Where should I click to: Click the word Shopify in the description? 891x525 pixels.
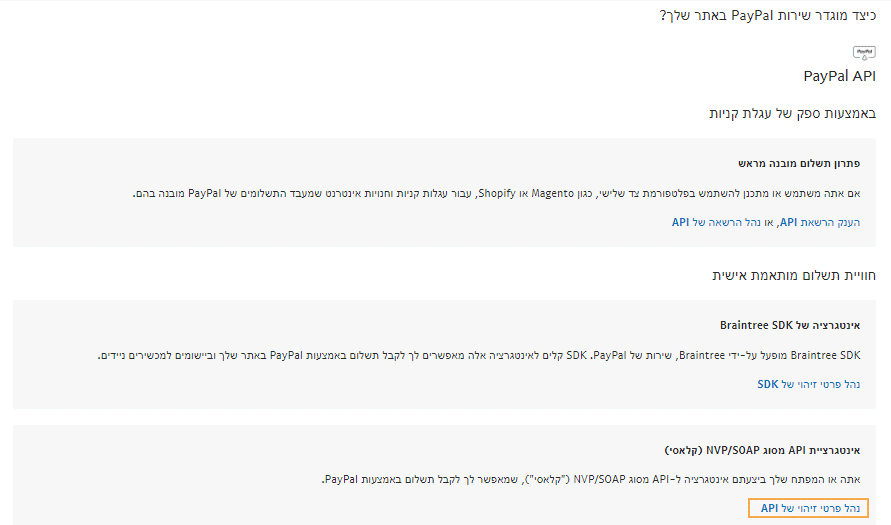click(x=497, y=193)
